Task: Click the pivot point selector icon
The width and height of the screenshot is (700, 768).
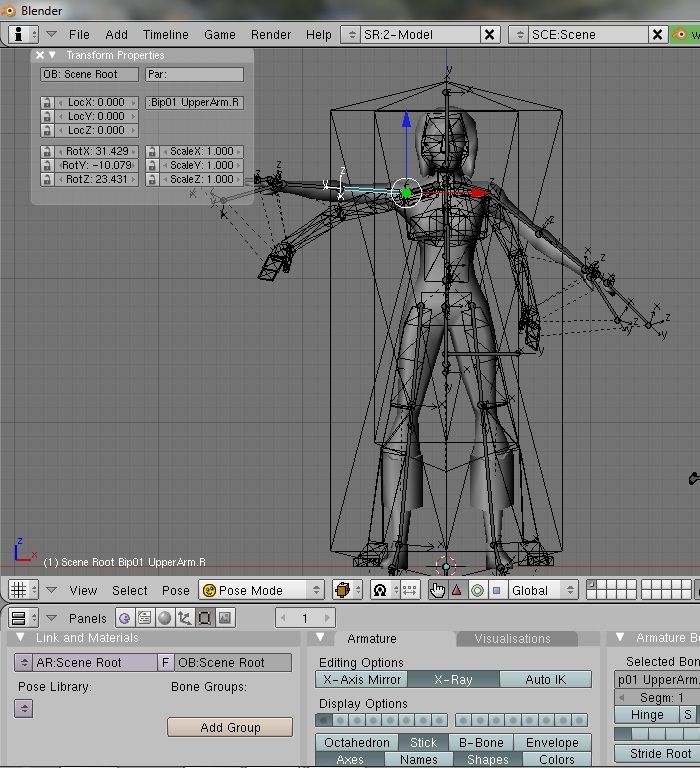Action: pyautogui.click(x=380, y=590)
